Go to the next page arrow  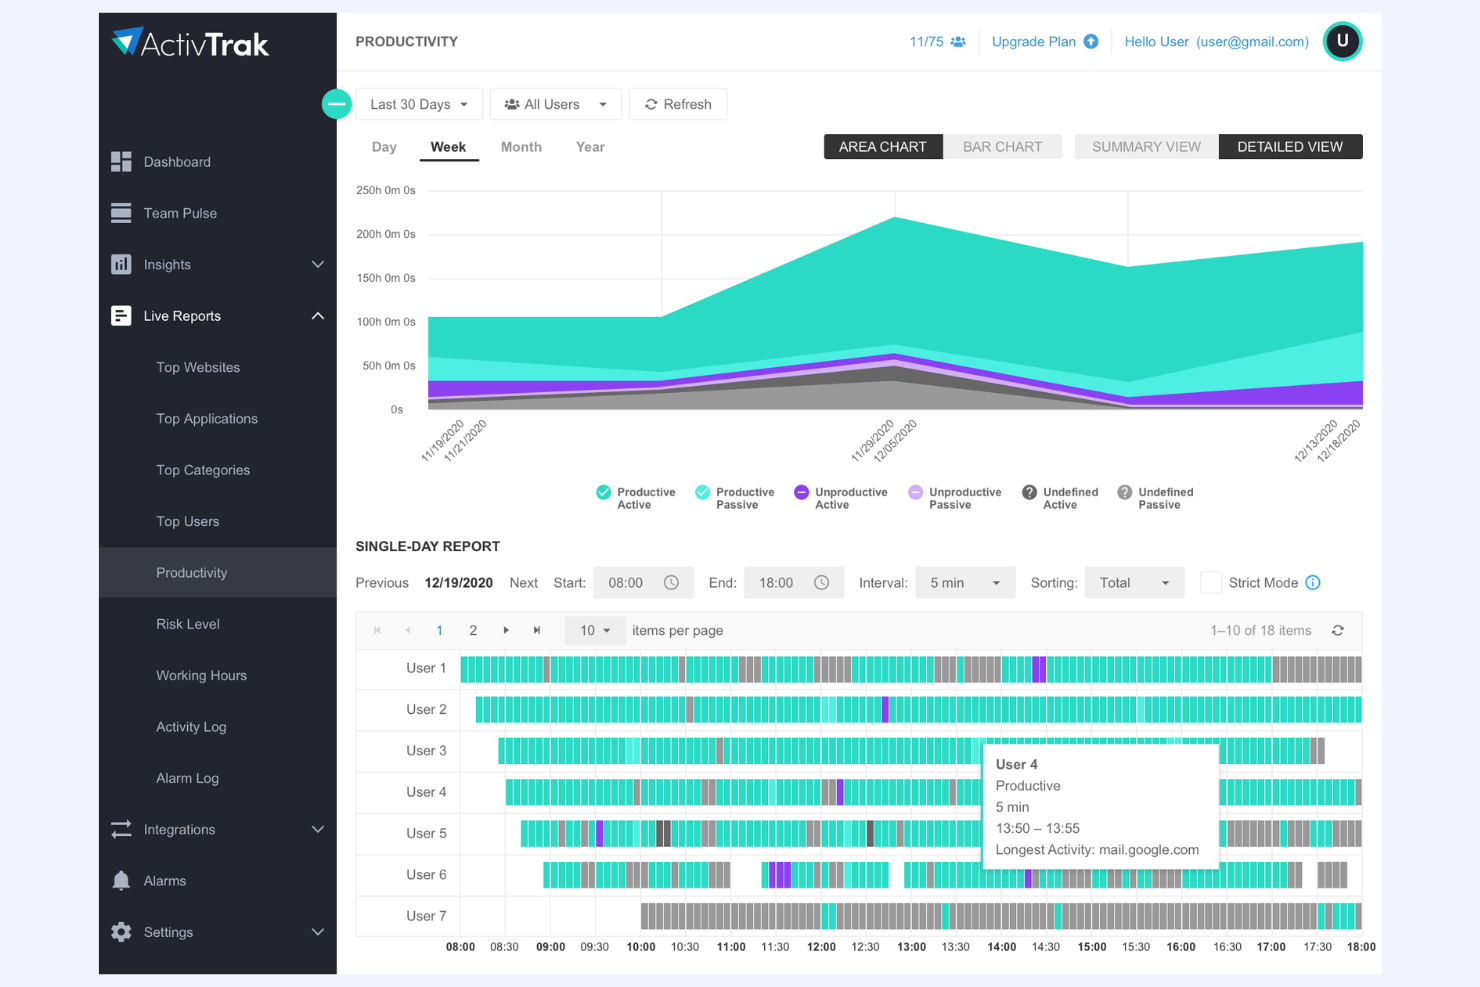[x=506, y=630]
